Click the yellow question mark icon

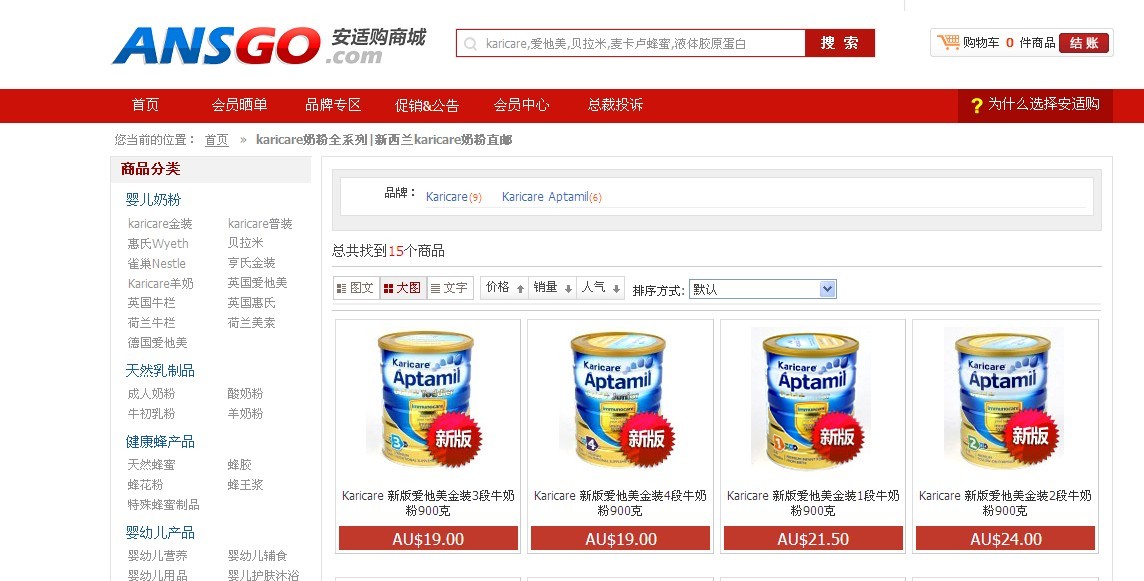(977, 105)
